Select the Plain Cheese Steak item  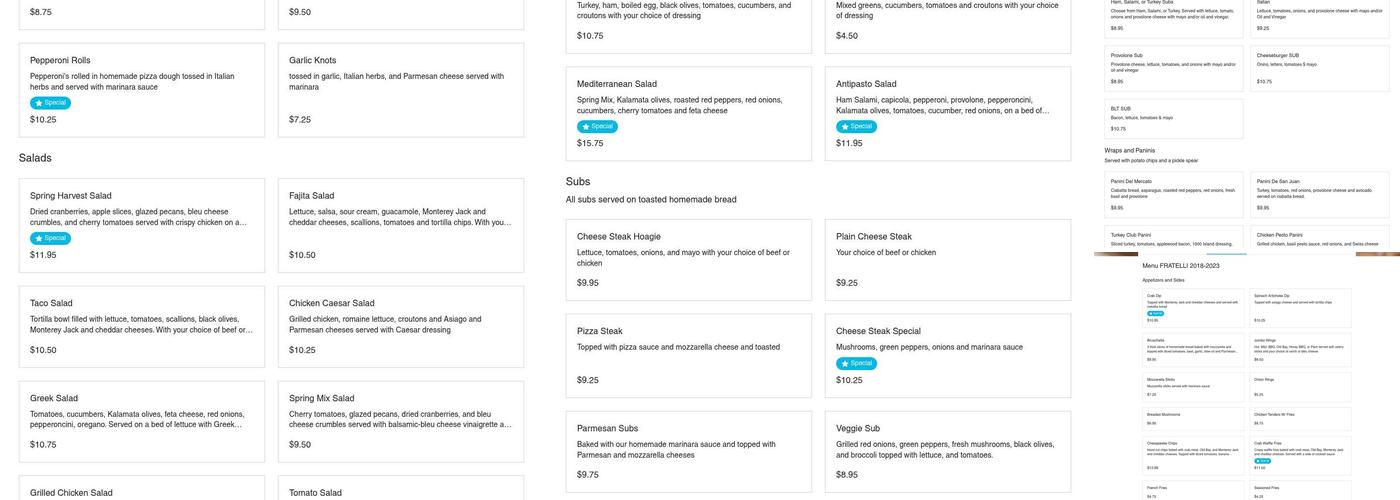pos(947,260)
